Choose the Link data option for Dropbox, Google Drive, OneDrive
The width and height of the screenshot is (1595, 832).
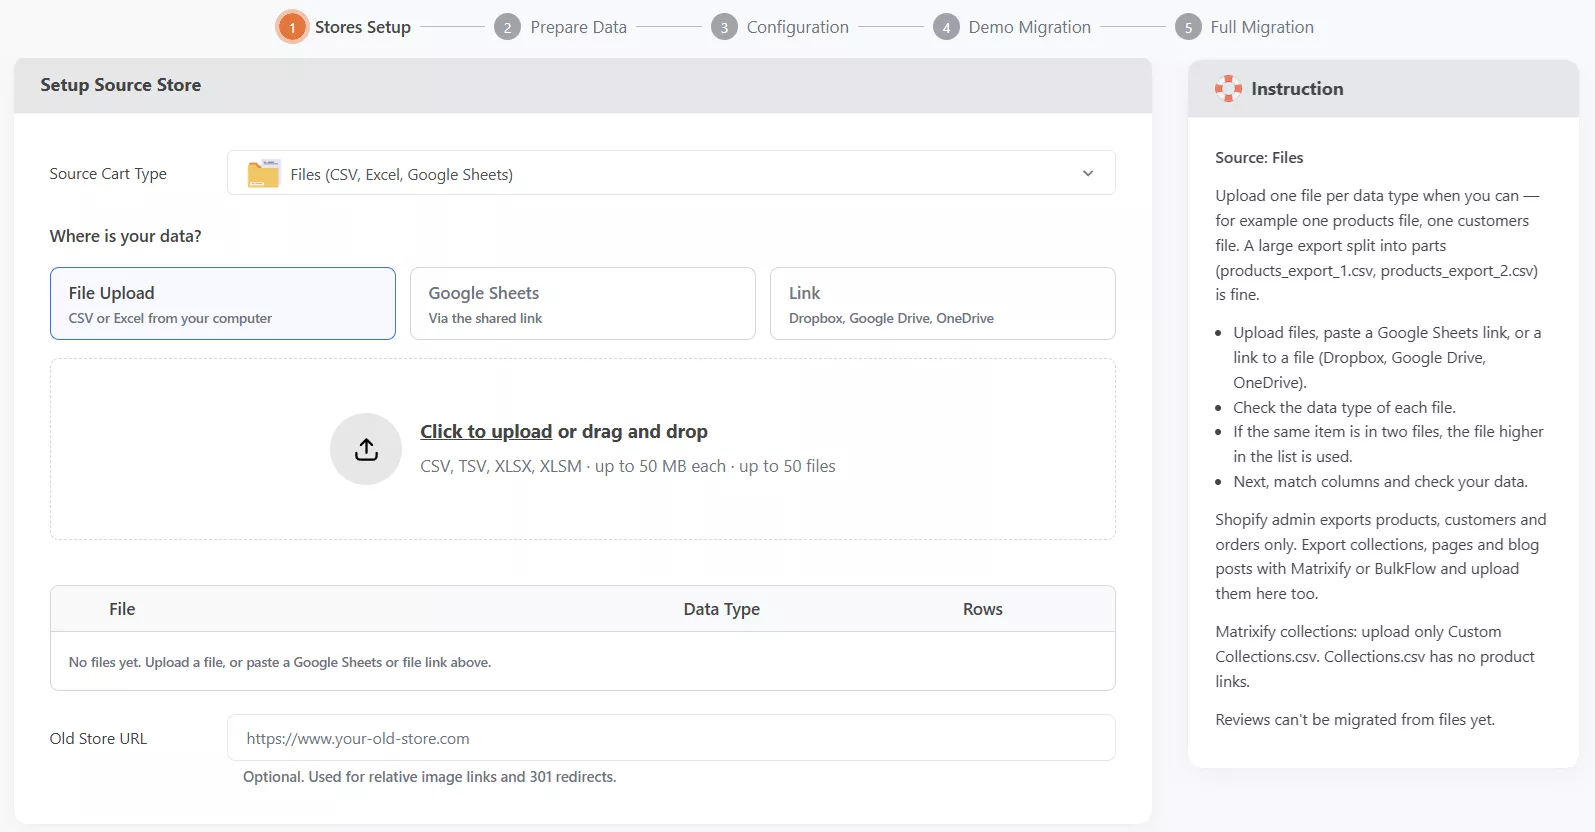(x=943, y=303)
